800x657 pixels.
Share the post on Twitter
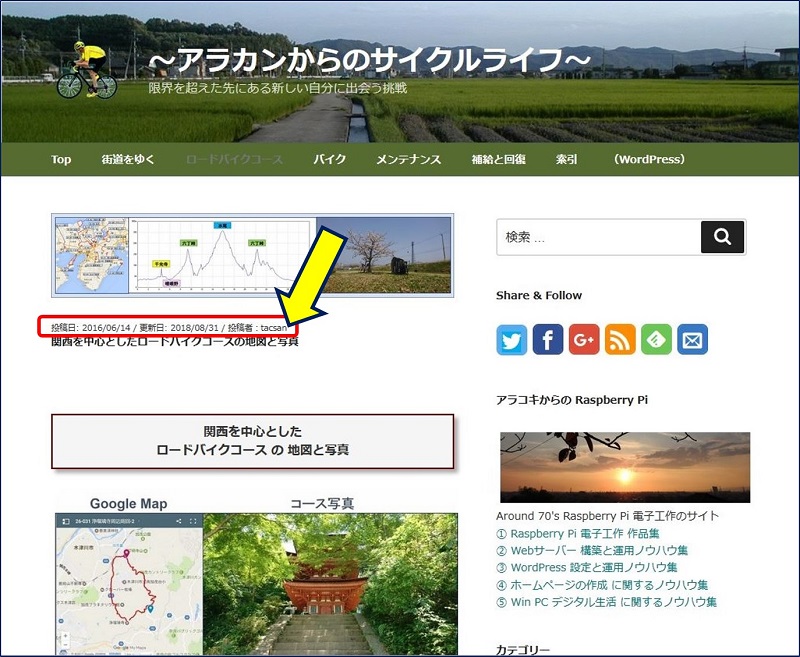coord(511,340)
